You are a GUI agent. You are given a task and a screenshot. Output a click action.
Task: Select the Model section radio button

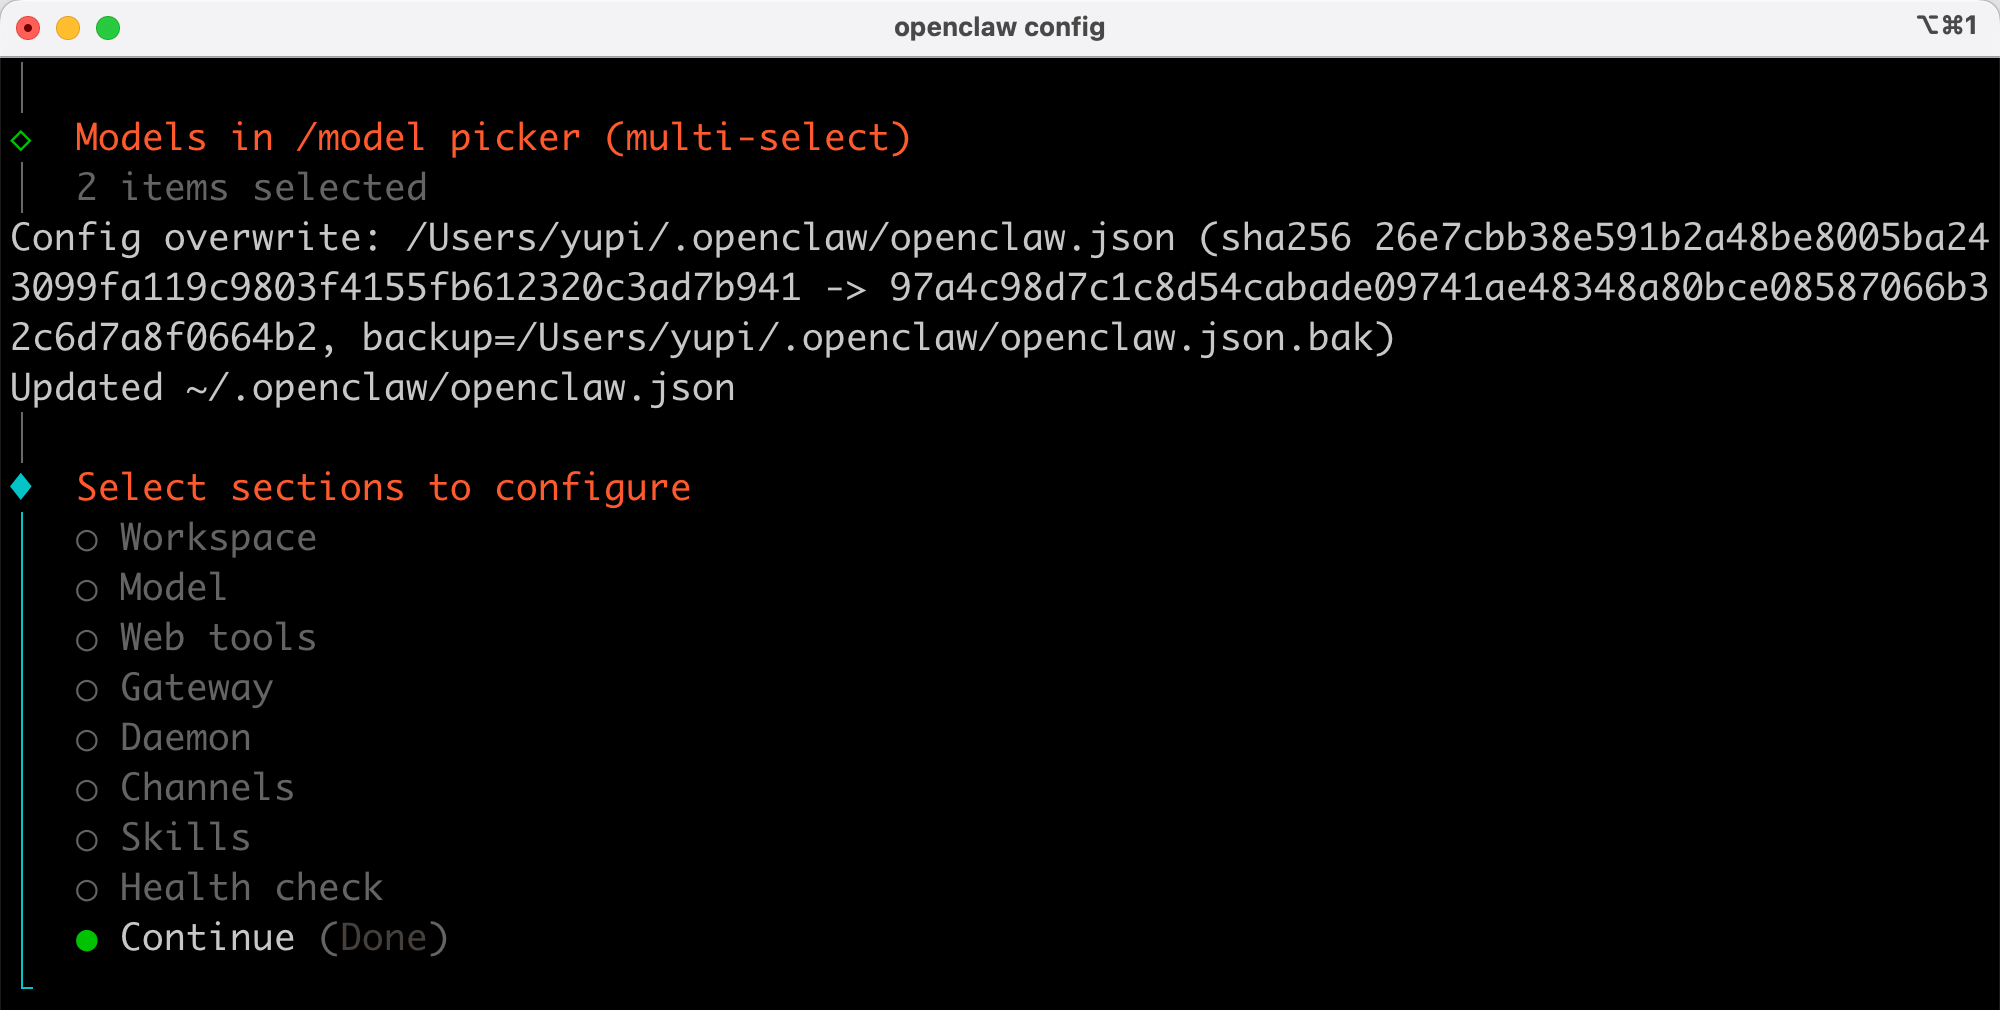pyautogui.click(x=87, y=590)
